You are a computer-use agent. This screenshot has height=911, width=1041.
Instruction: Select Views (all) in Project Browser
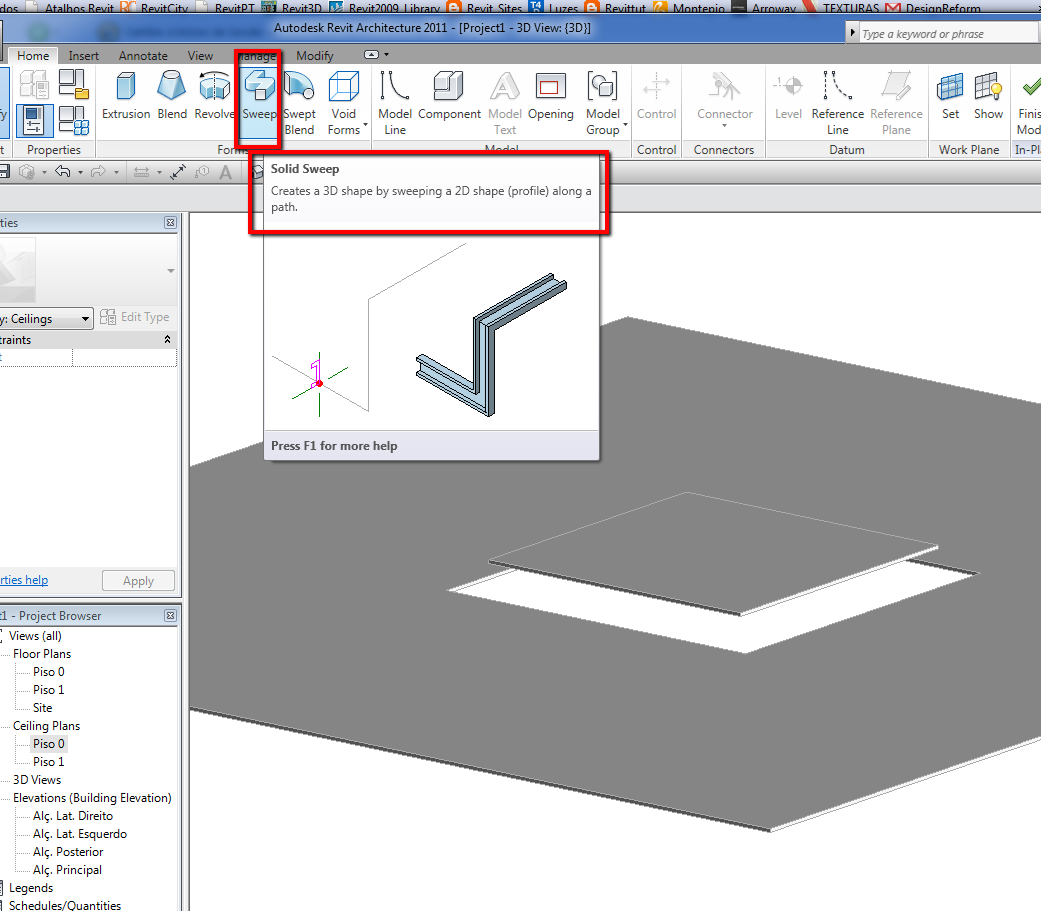pos(35,635)
